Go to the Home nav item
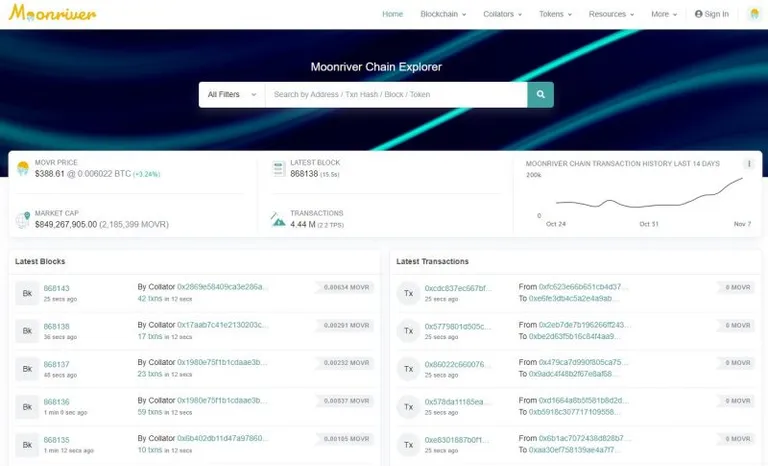 [x=392, y=14]
